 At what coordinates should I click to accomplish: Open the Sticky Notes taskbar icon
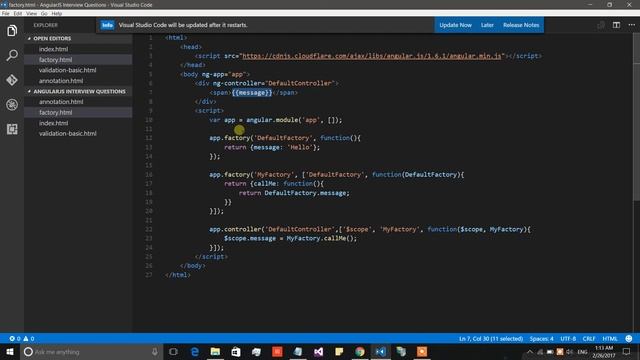pyautogui.click(x=339, y=351)
